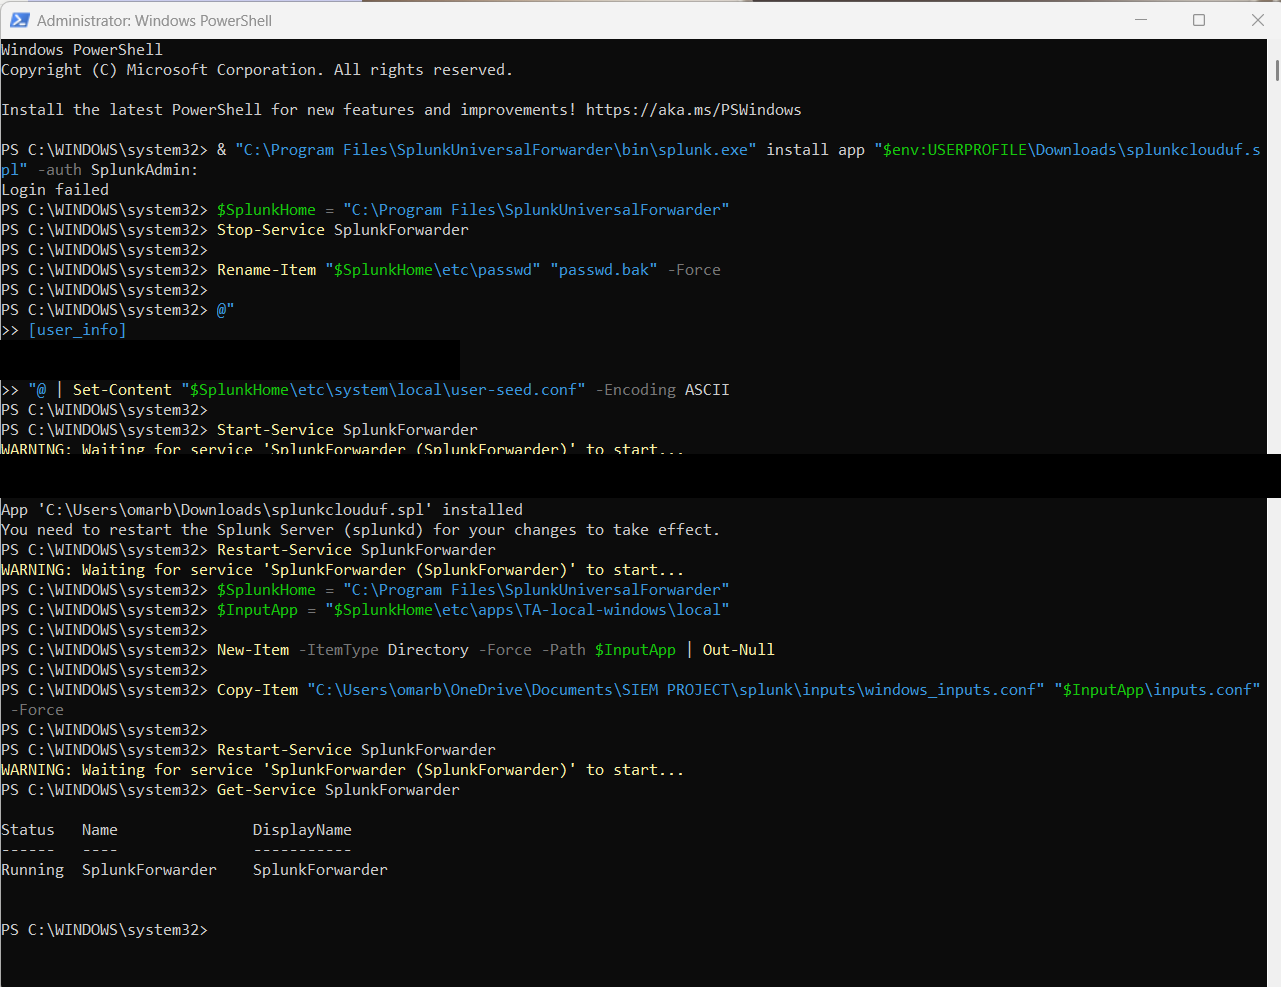The height and width of the screenshot is (987, 1281).
Task: Click the "$InputApp =" variable assignment
Action: (x=266, y=610)
